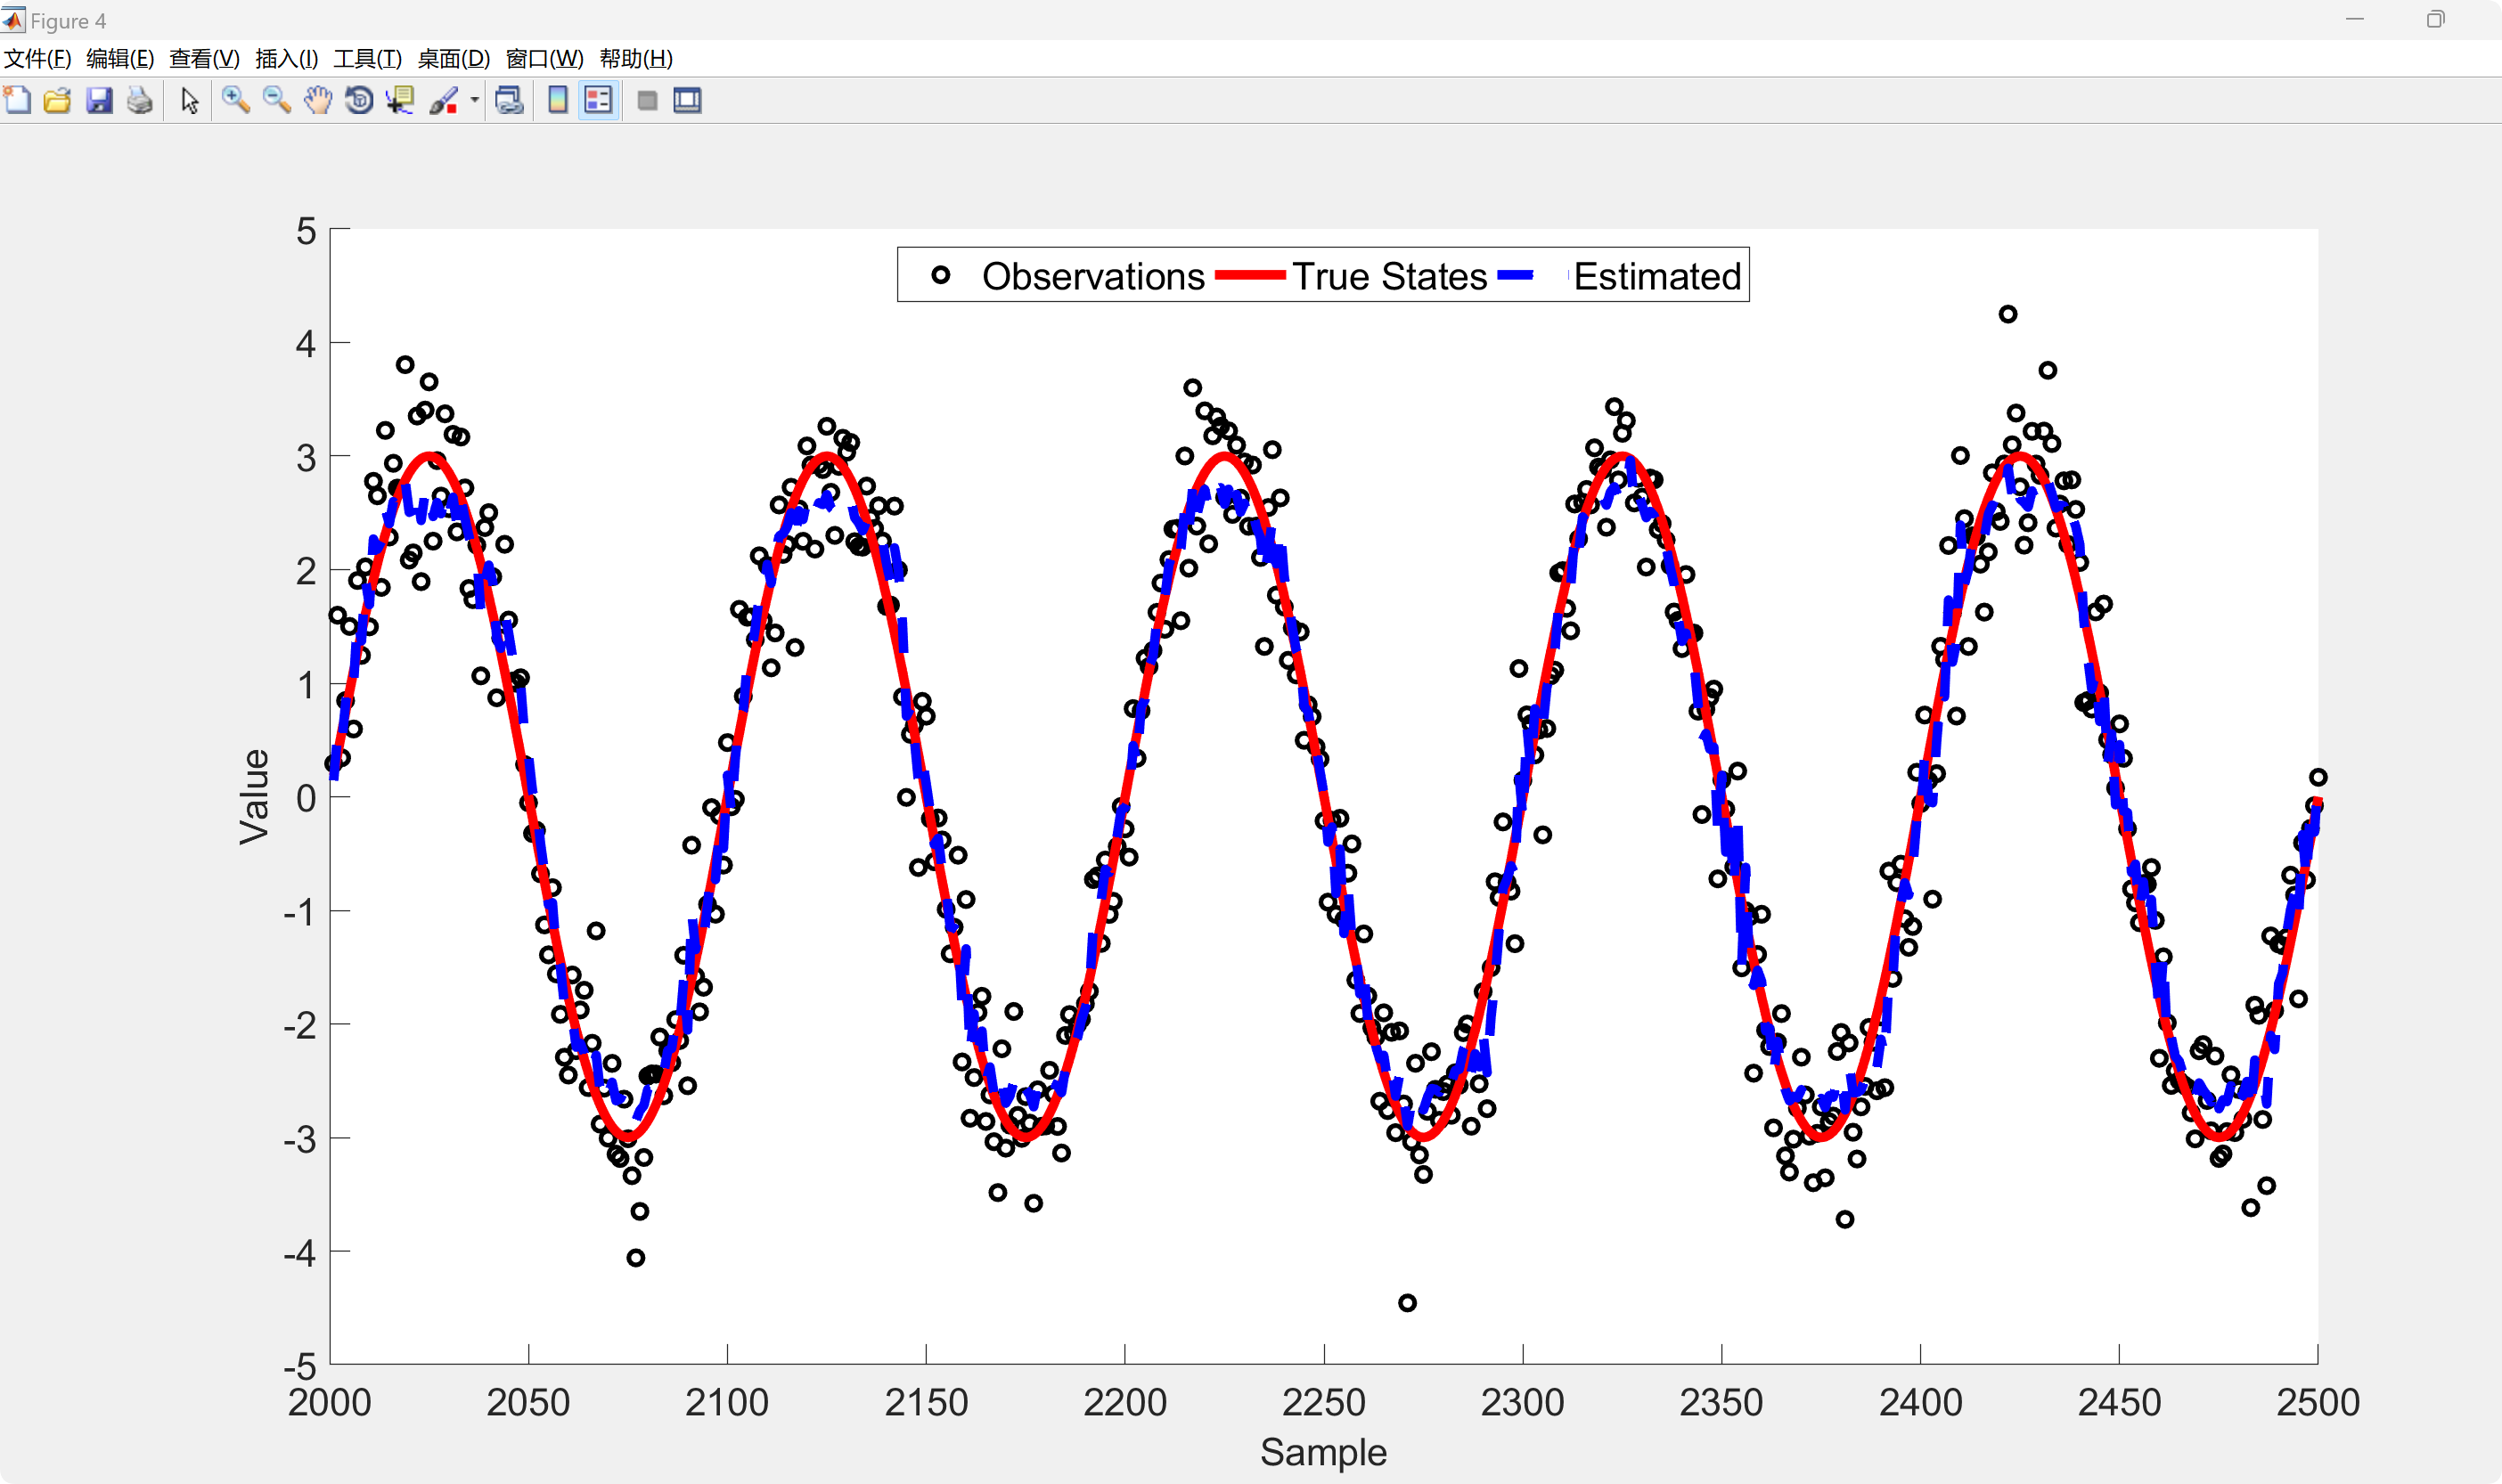Screen dimensions: 2502x1484
Task: Toggle the Insert Legend button
Action: [x=598, y=100]
